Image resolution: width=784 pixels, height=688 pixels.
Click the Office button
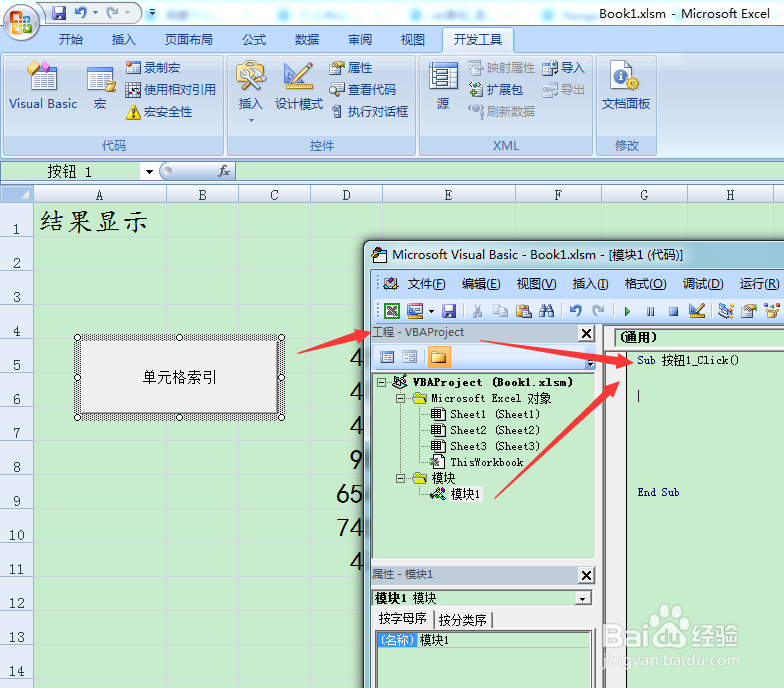coord(21,22)
